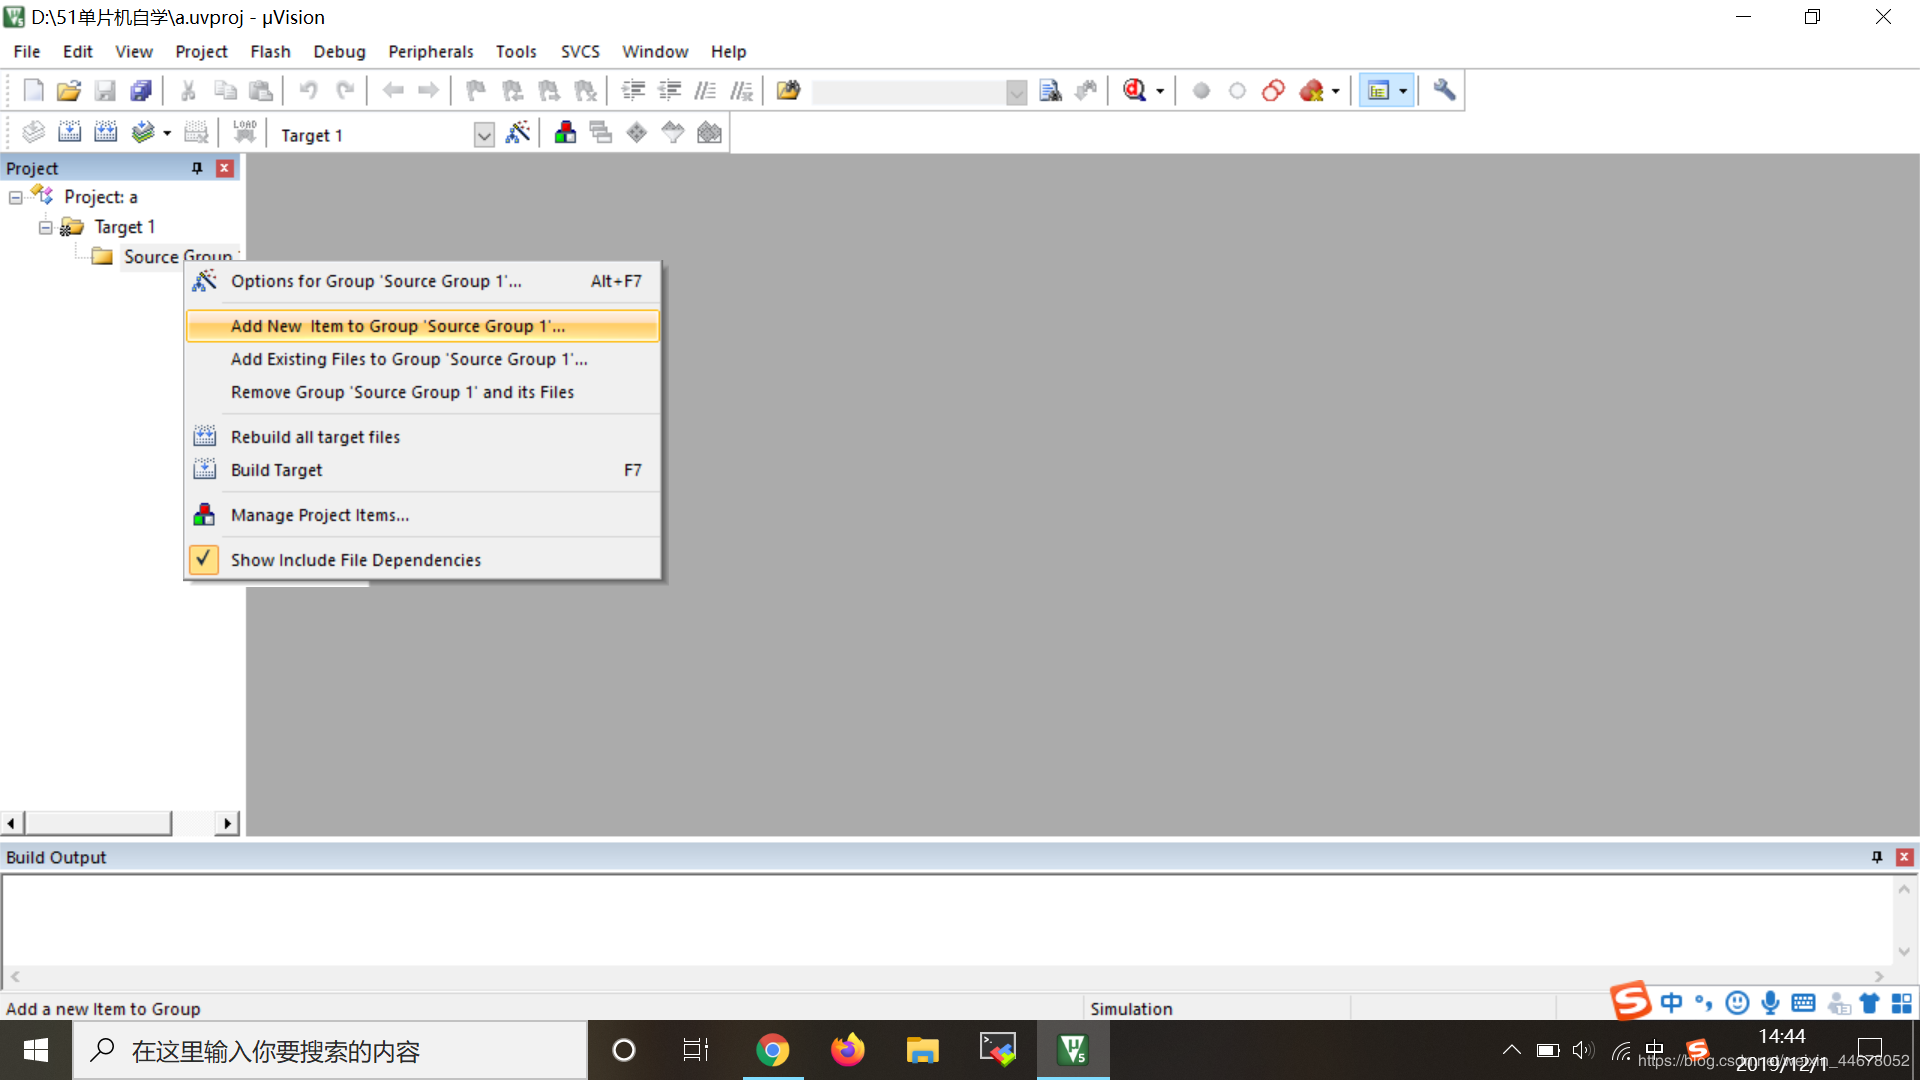This screenshot has height=1080, width=1920.
Task: Click the Save All icon
Action: [141, 91]
